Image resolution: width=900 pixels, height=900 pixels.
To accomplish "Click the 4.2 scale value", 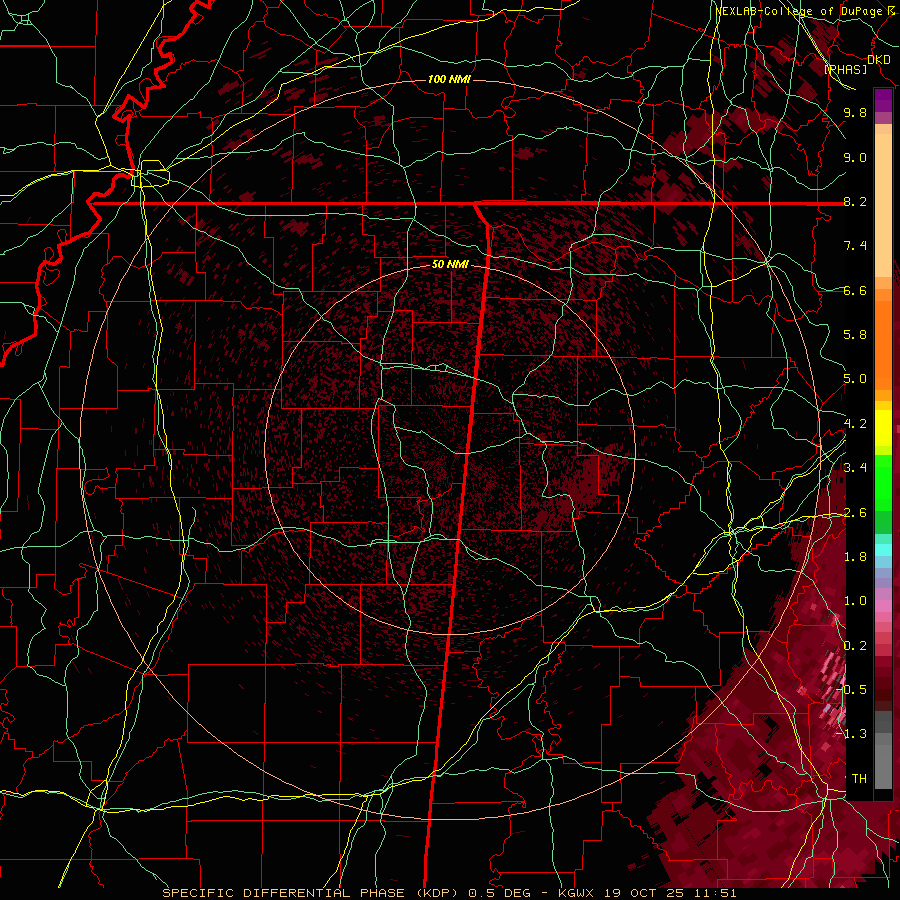I will pyautogui.click(x=855, y=424).
